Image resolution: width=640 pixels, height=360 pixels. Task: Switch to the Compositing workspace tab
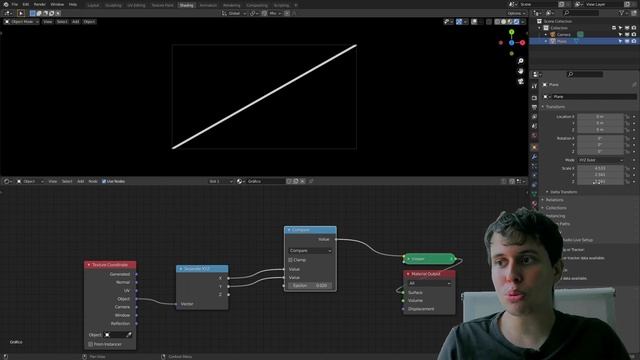point(257,5)
